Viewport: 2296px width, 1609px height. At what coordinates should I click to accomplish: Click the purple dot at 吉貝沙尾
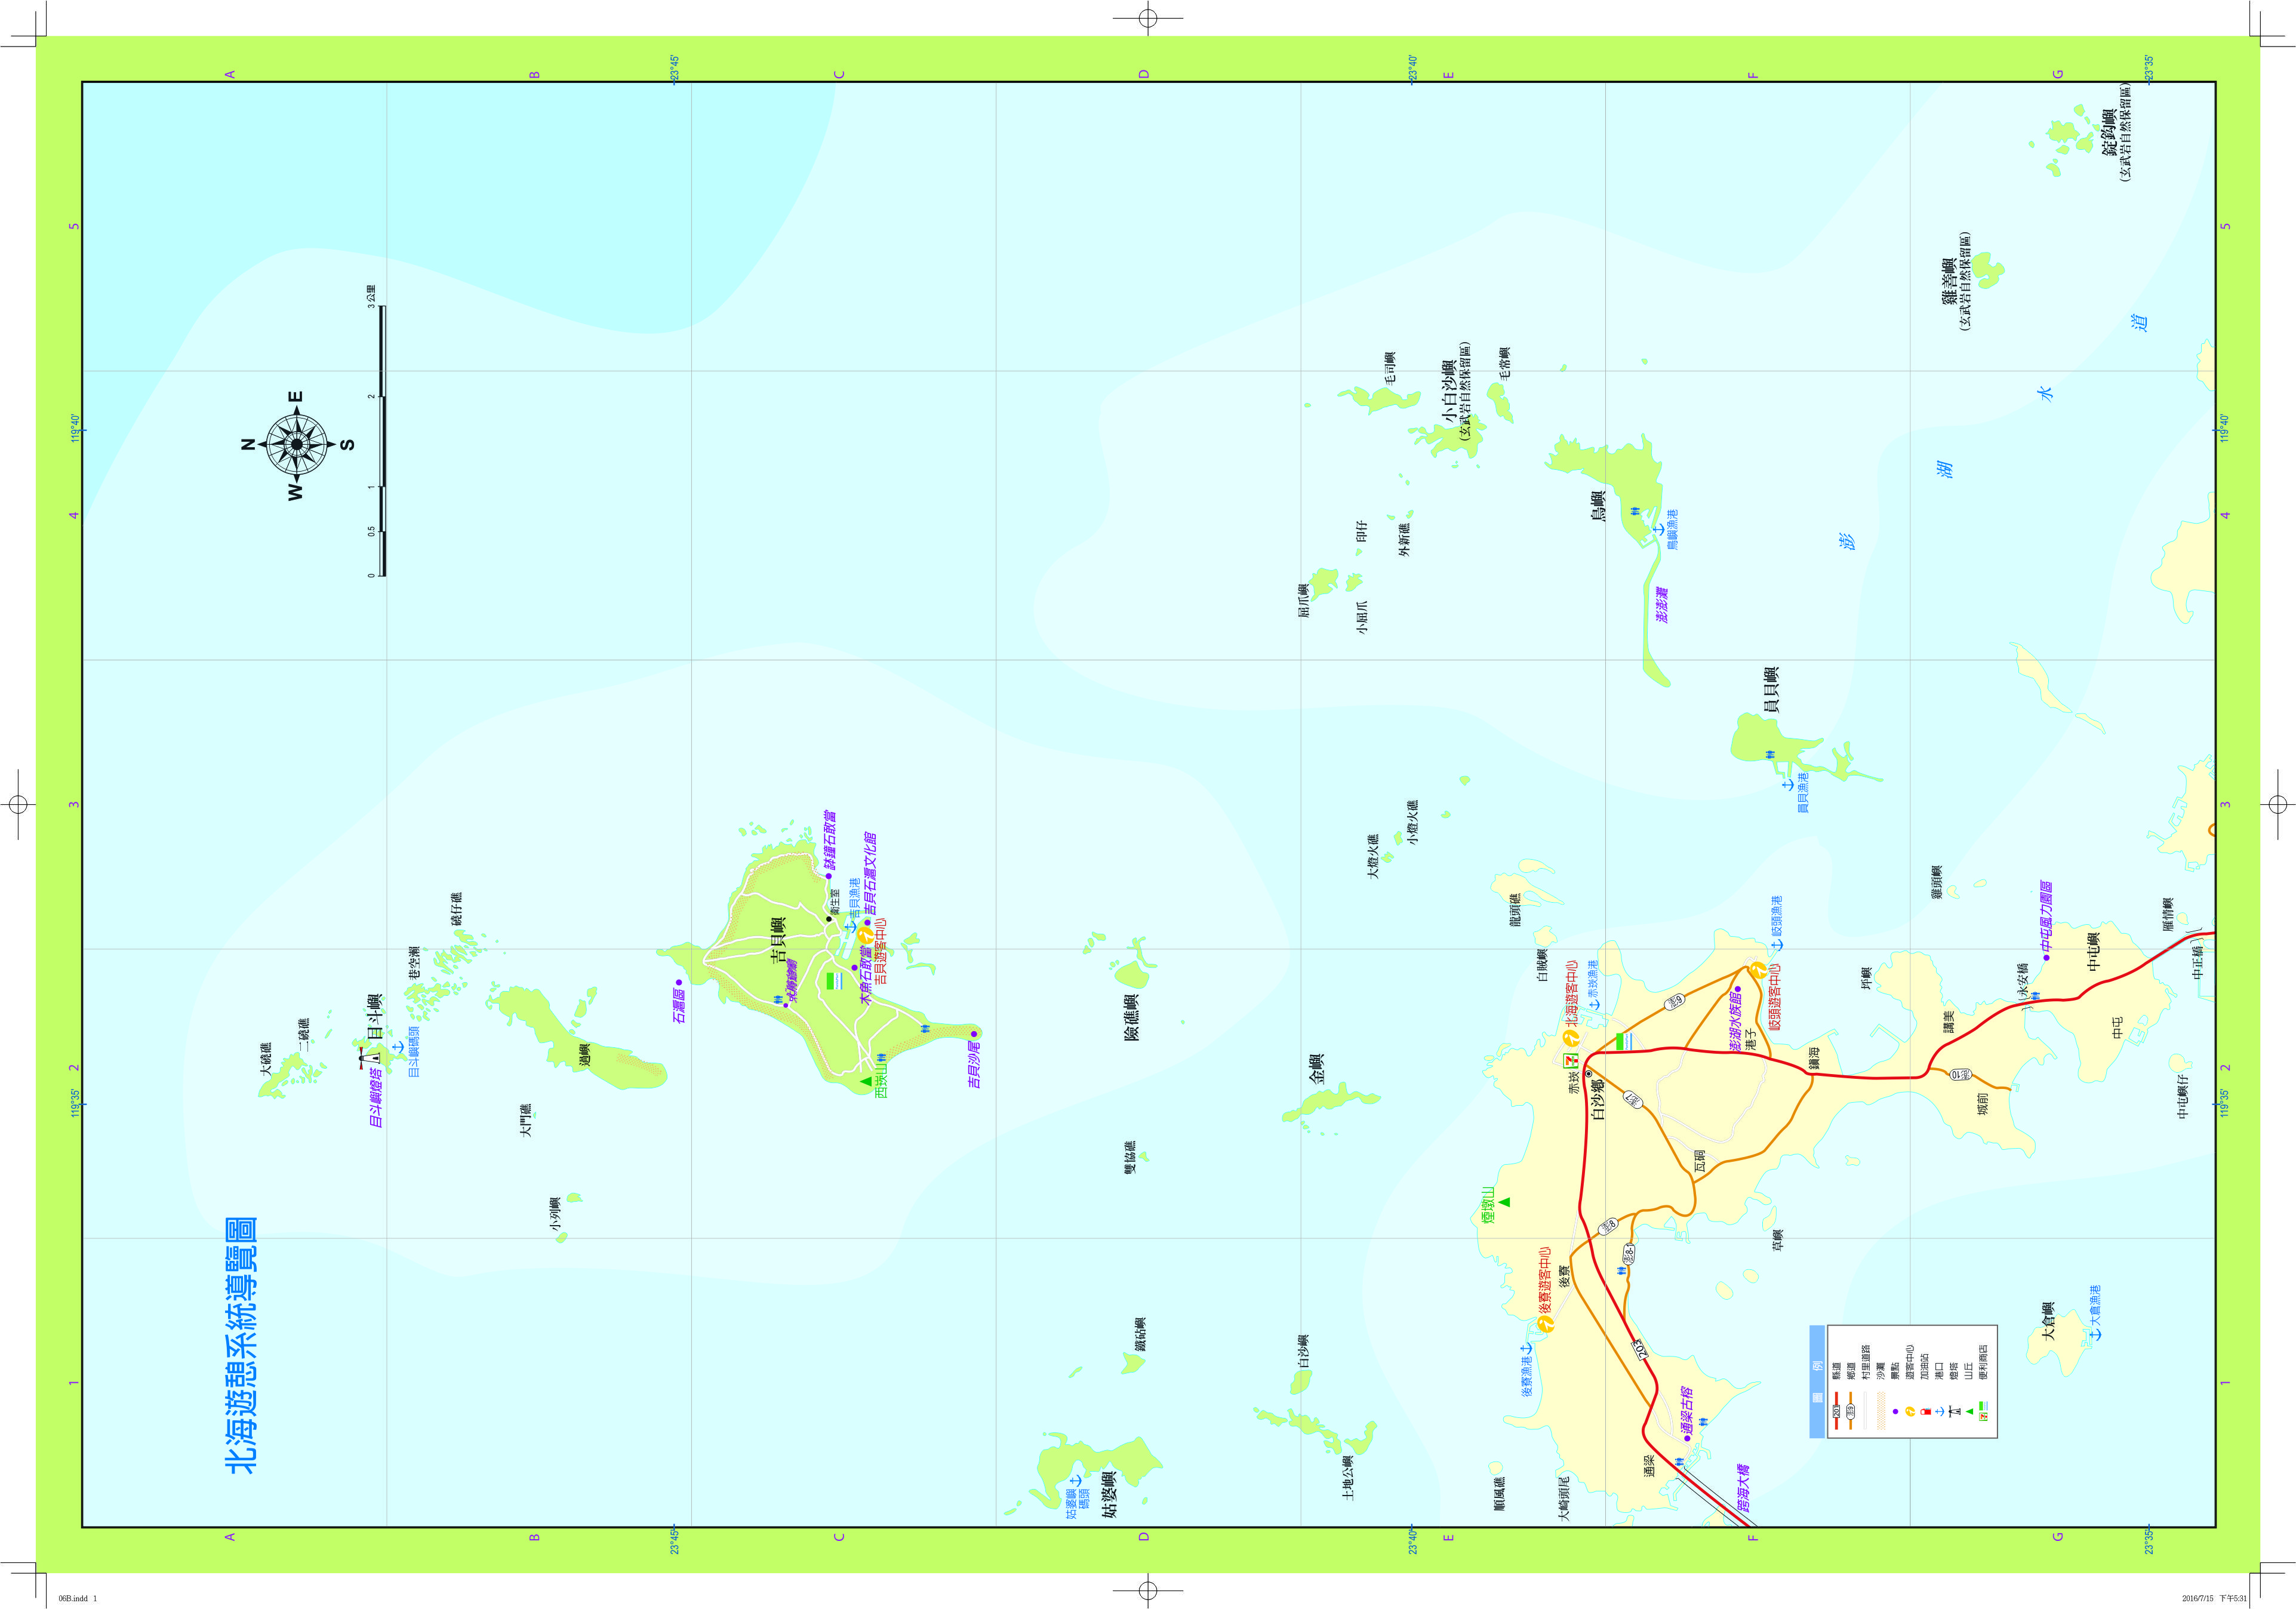973,1034
